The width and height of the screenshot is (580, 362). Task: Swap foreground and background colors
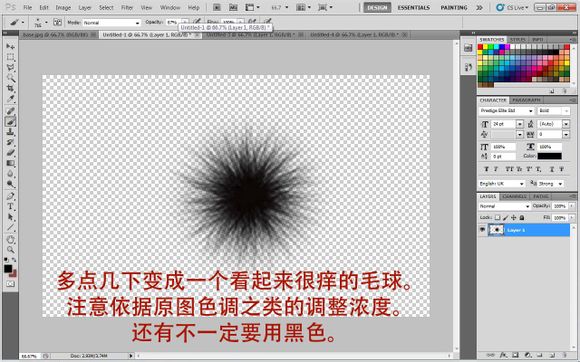[x=14, y=260]
